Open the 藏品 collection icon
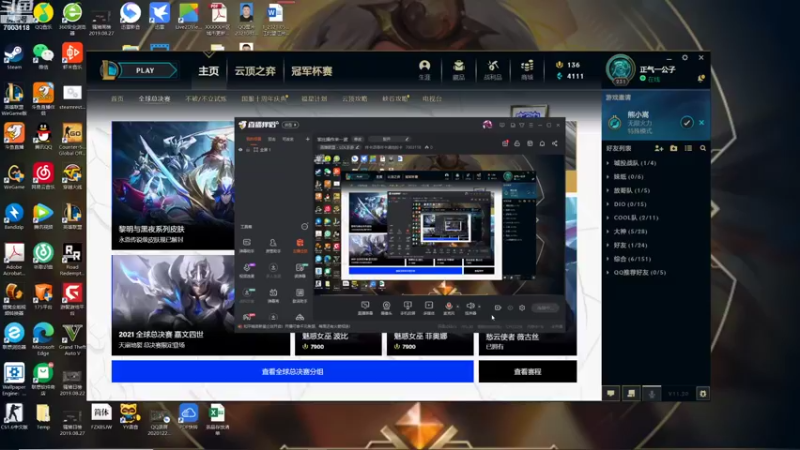The image size is (800, 450). click(459, 70)
